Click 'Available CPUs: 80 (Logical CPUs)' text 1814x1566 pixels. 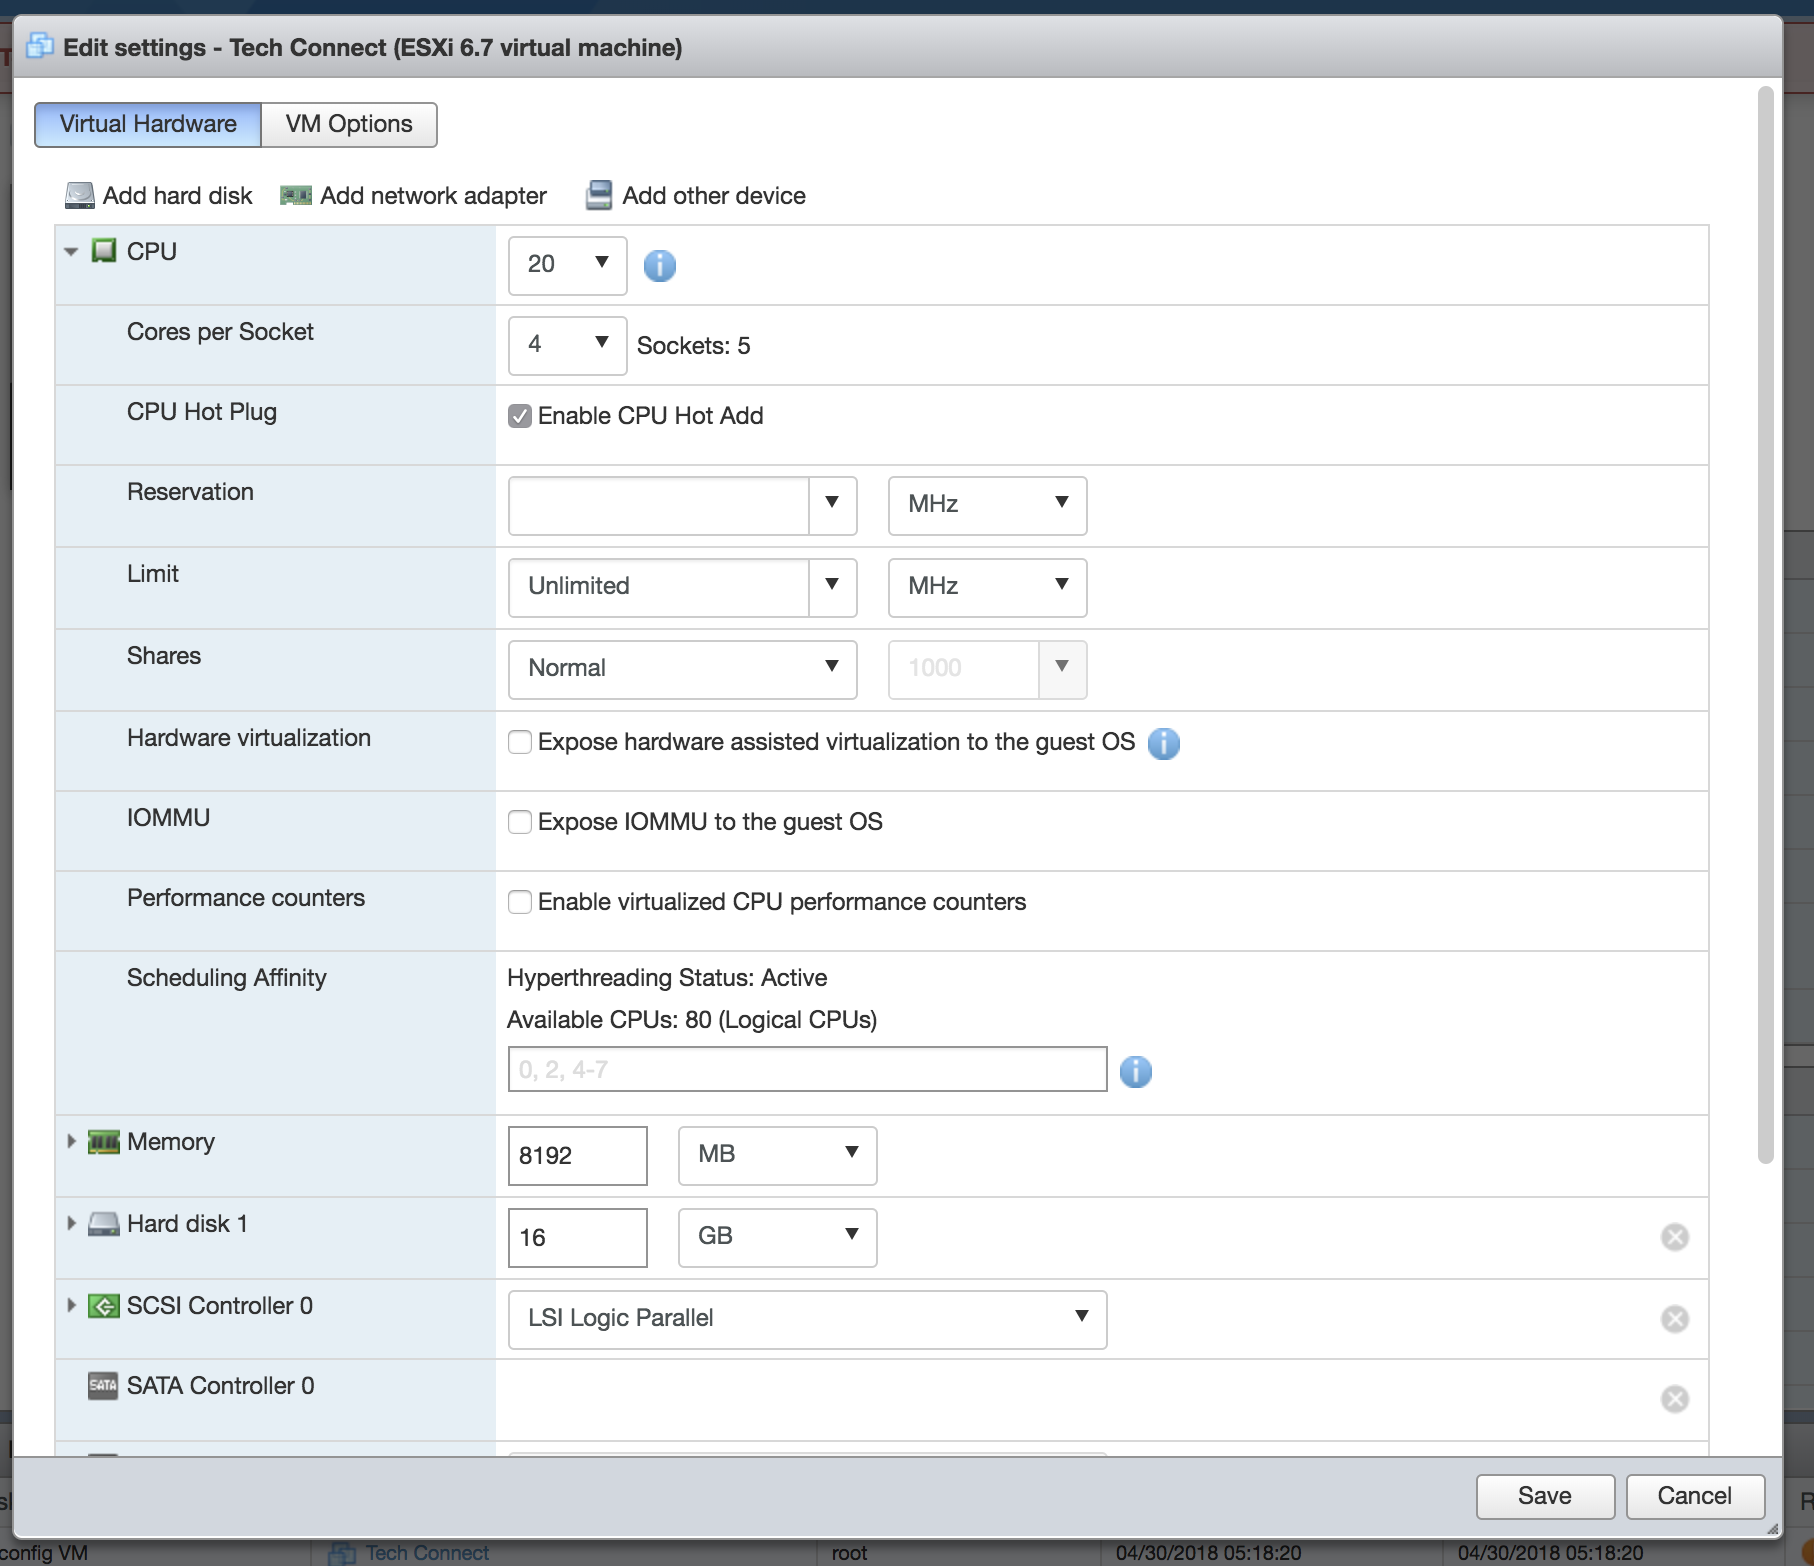(692, 1020)
